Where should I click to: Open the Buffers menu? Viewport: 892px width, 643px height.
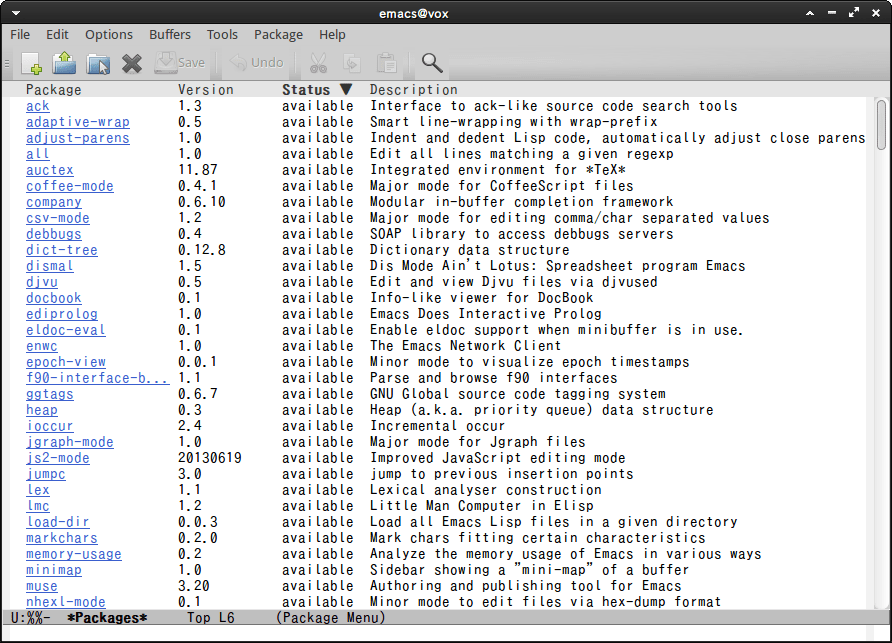coord(170,34)
